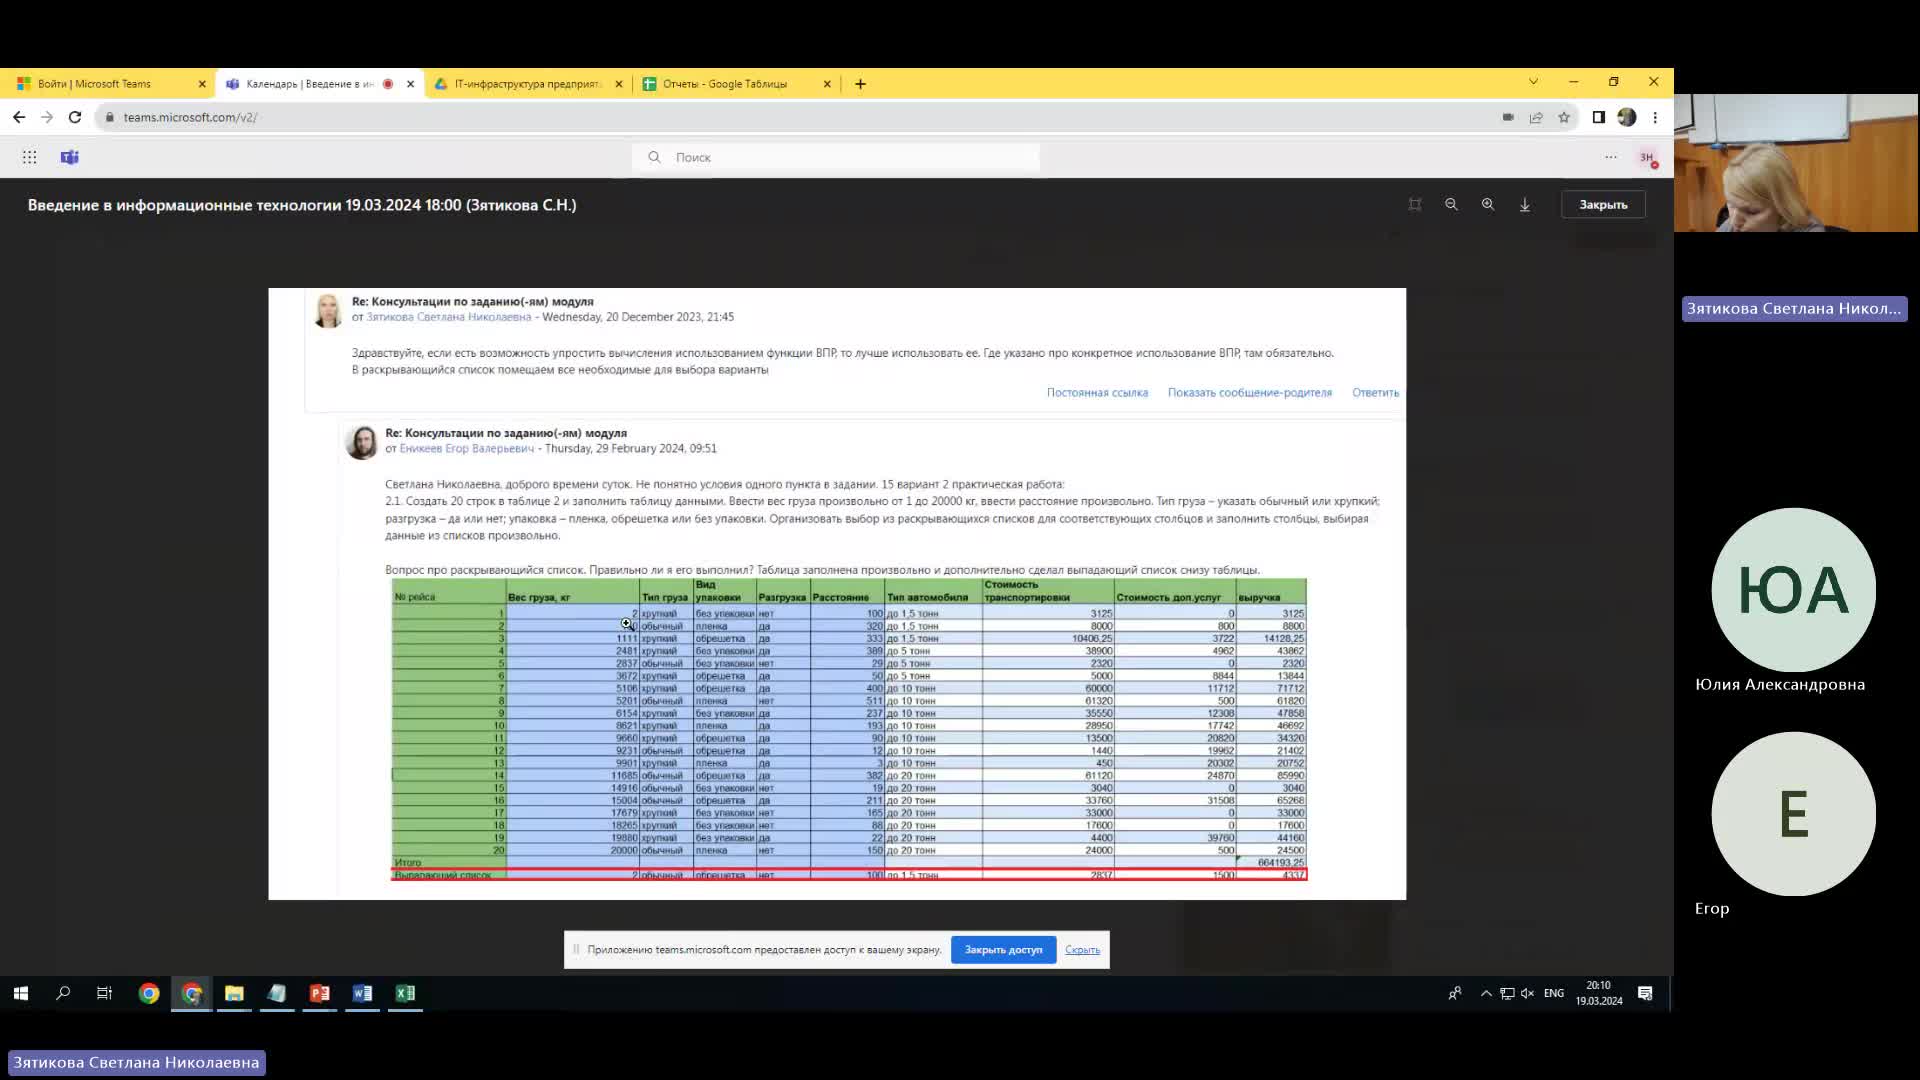Open the taskbar clock showing 20:10
Viewport: 1920px width, 1080px height.
1599,993
